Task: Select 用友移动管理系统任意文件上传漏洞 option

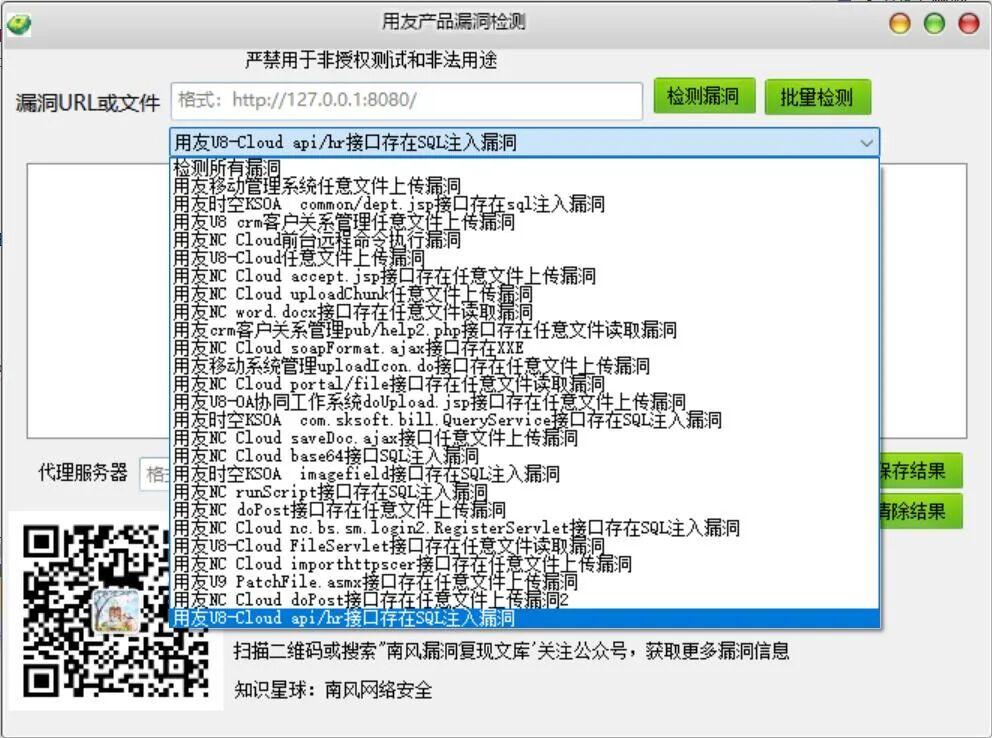Action: pos(524,186)
